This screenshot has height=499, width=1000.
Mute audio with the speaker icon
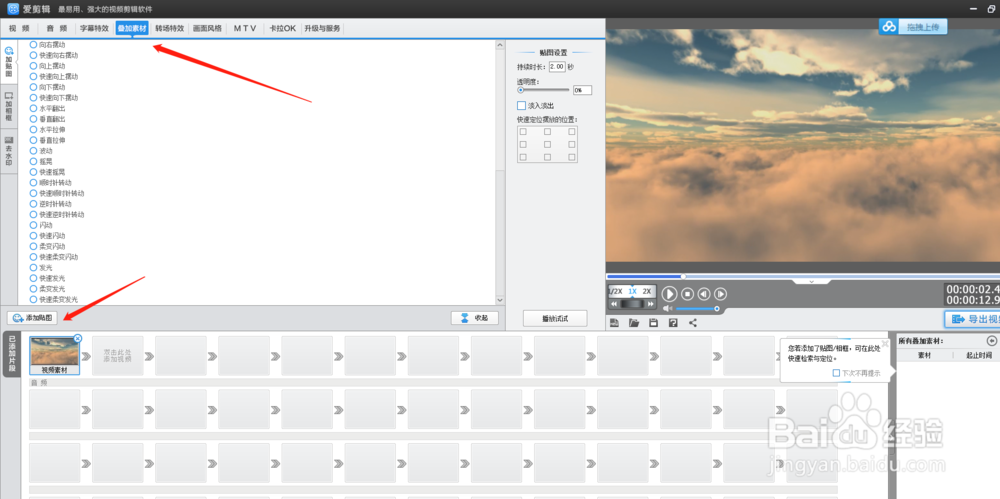pyautogui.click(x=667, y=309)
